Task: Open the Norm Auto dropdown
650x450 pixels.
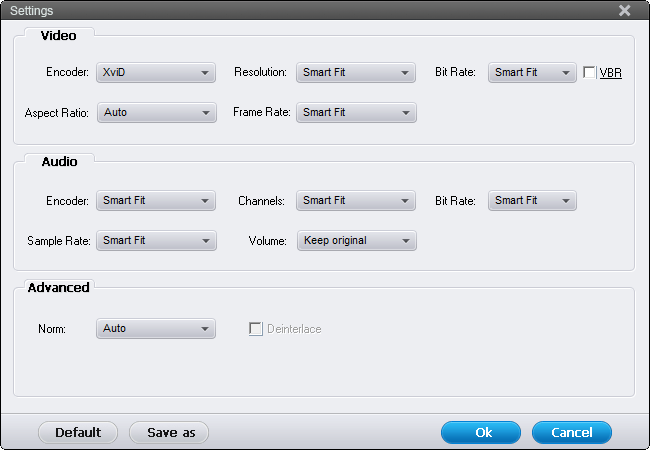Action: point(156,329)
